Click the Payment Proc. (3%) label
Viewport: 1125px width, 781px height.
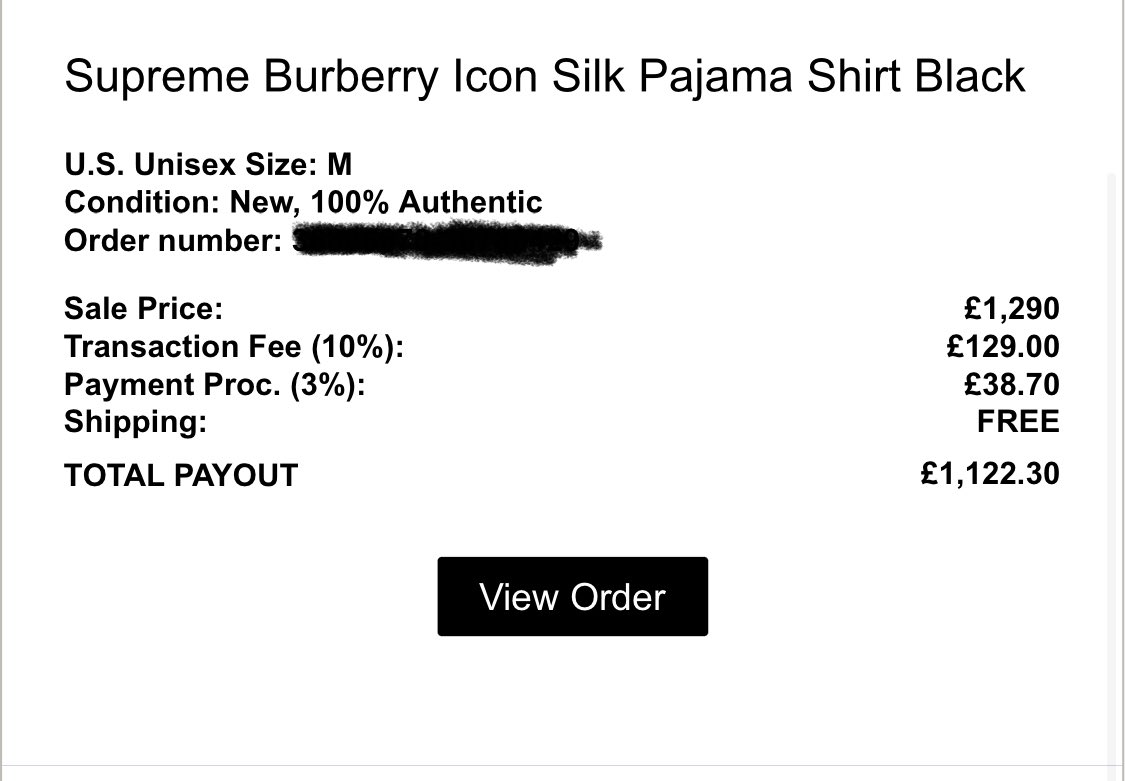[215, 384]
